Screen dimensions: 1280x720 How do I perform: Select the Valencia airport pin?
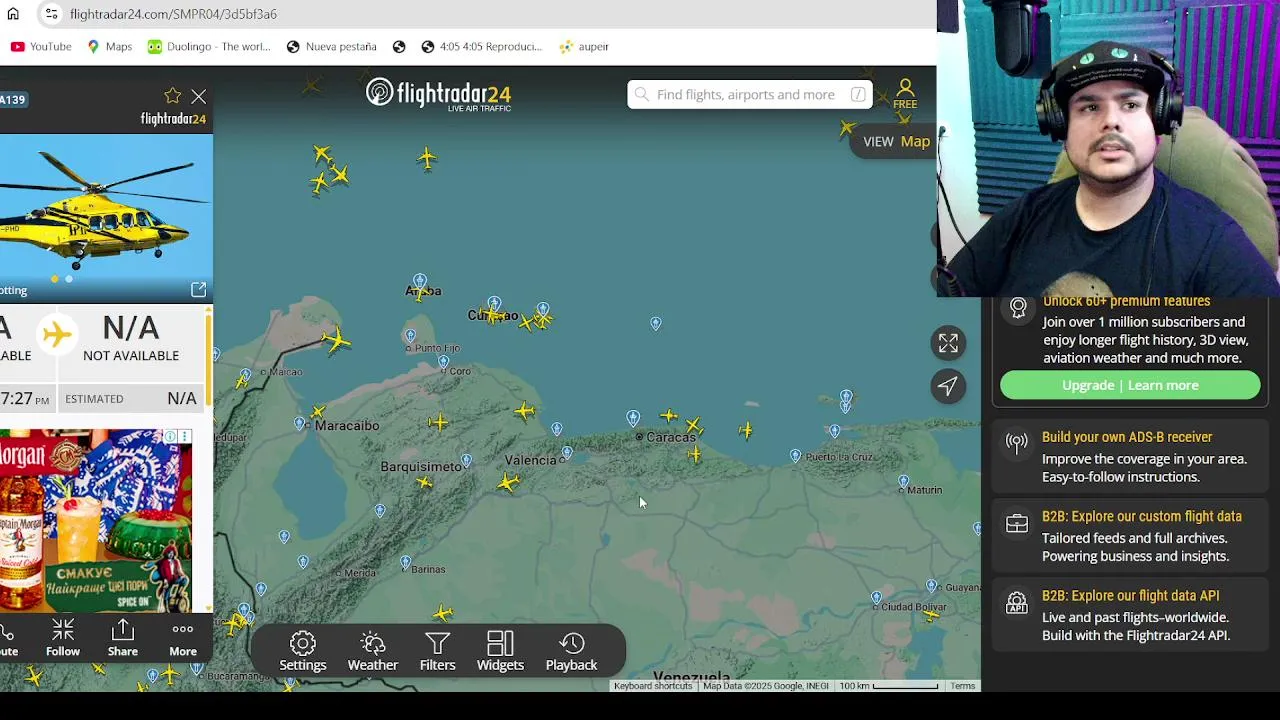[x=566, y=453]
